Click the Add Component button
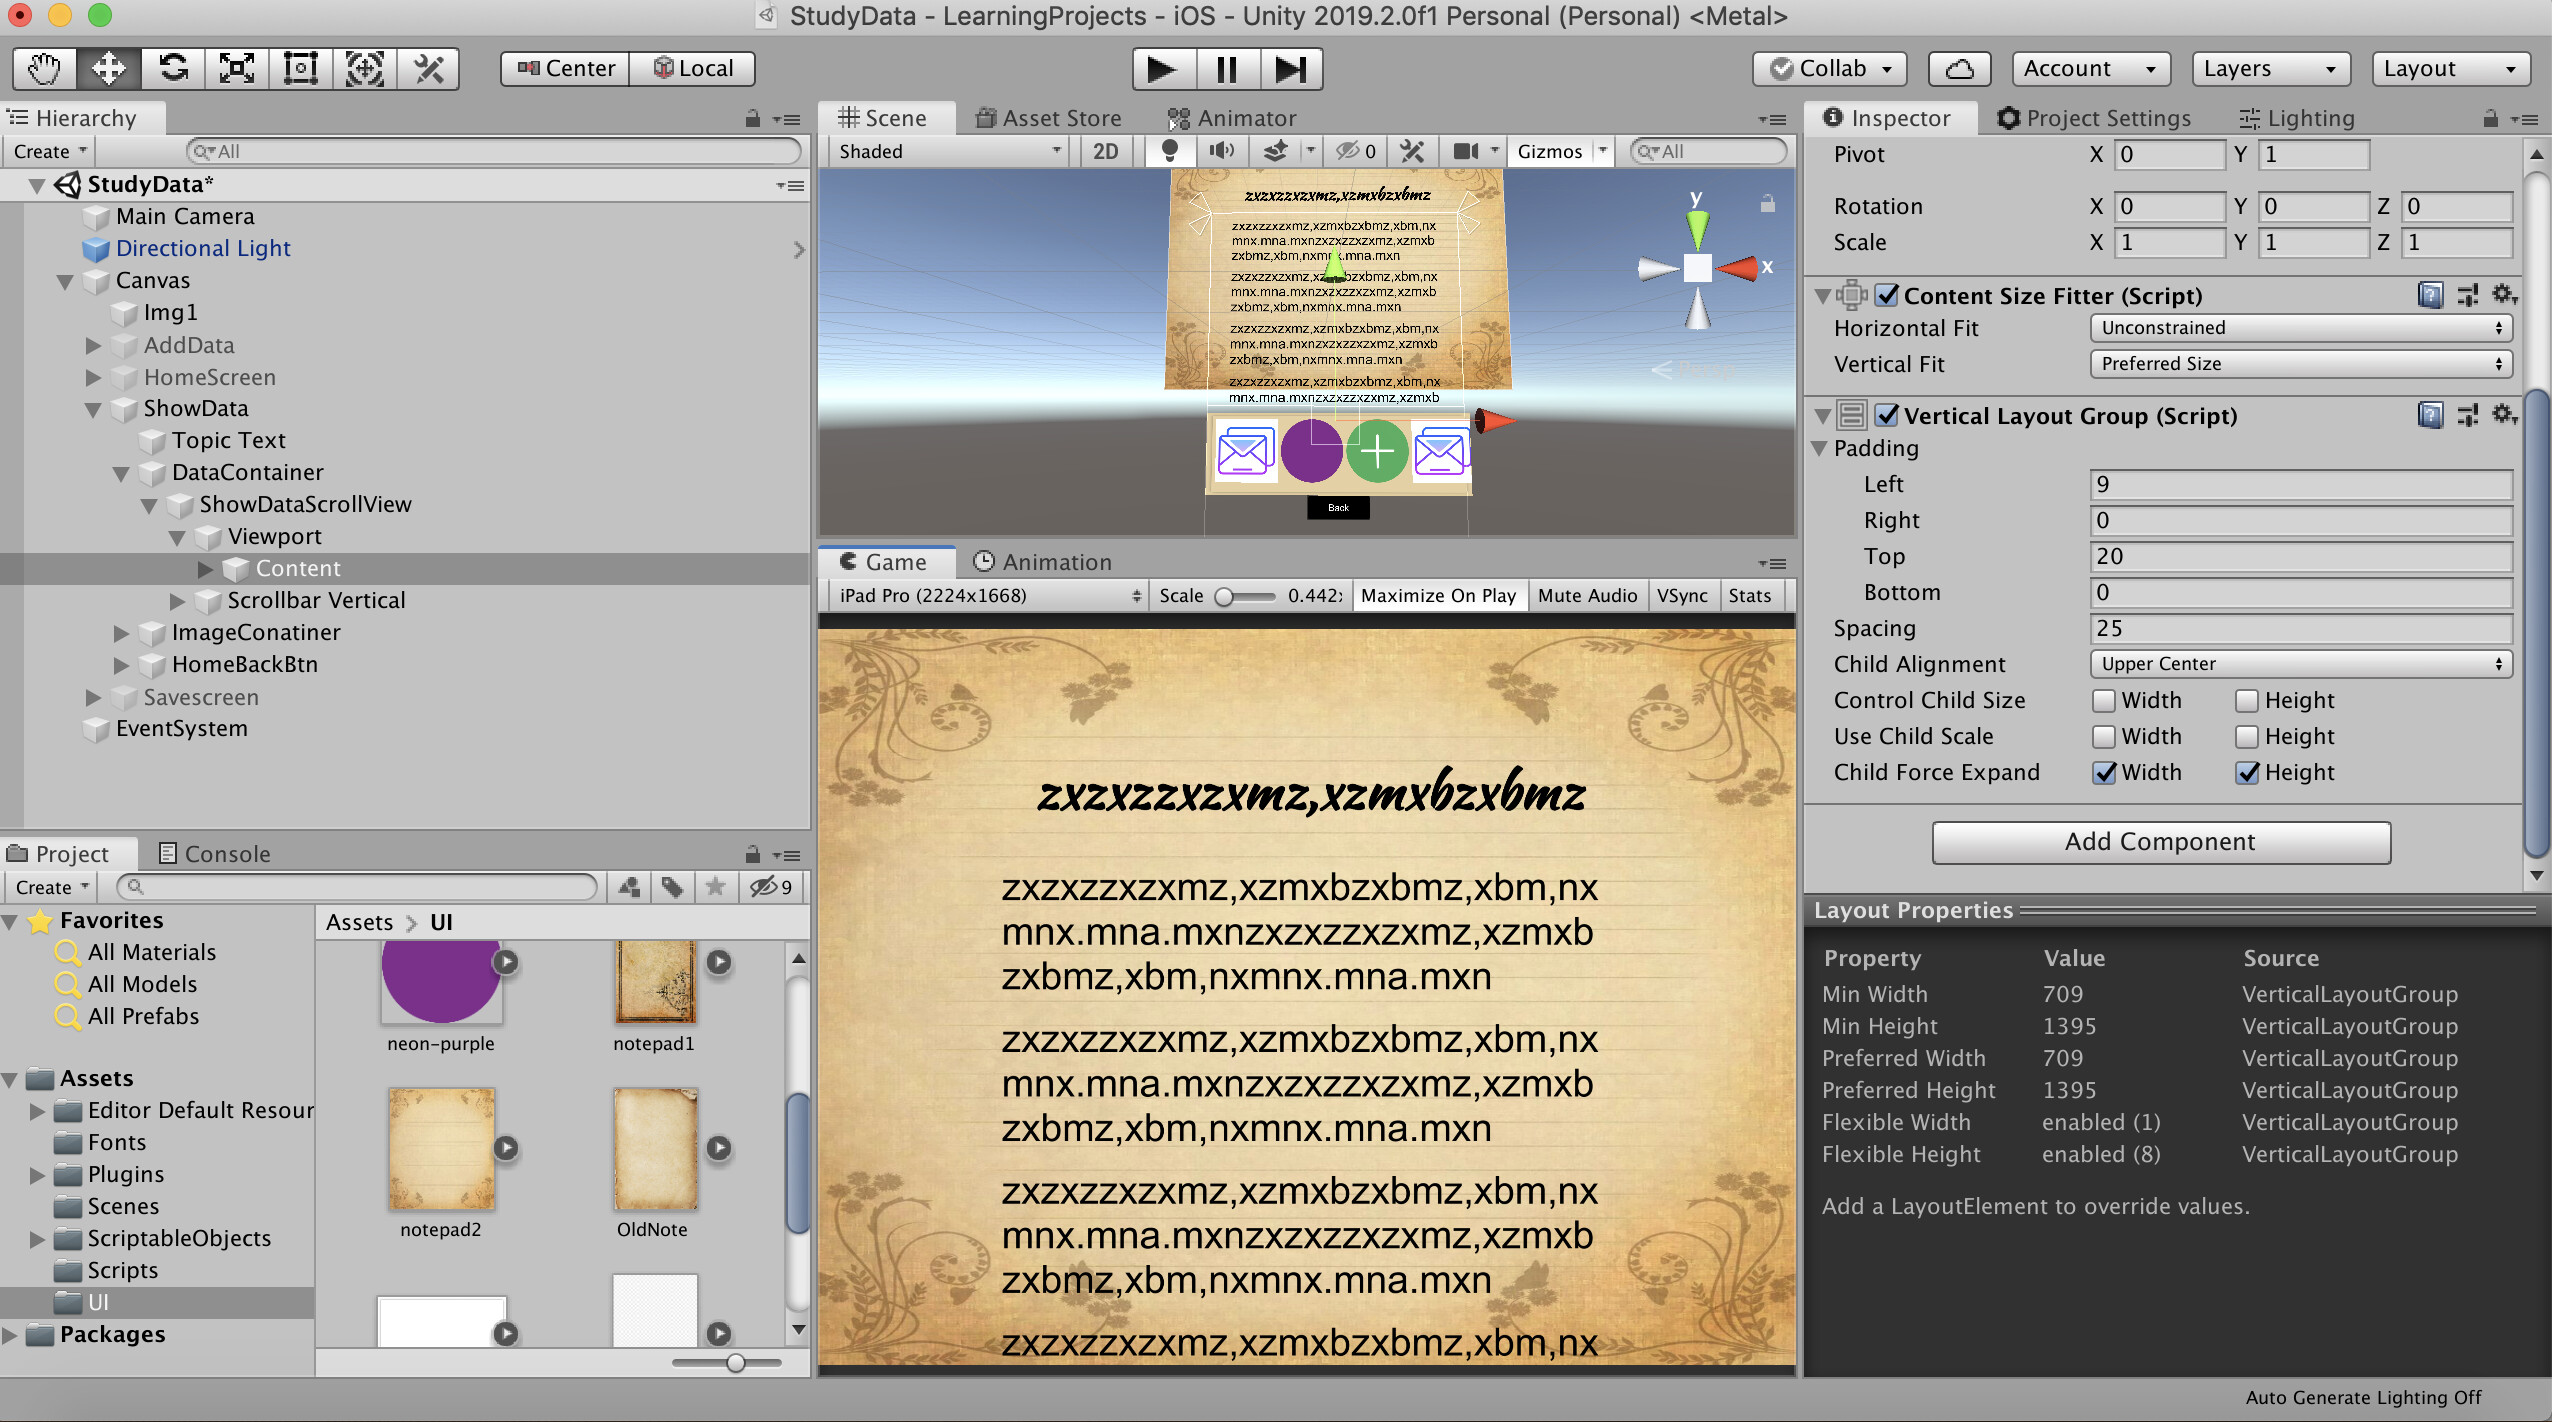Screen dimensions: 2552x1422 pyautogui.click(x=2159, y=841)
